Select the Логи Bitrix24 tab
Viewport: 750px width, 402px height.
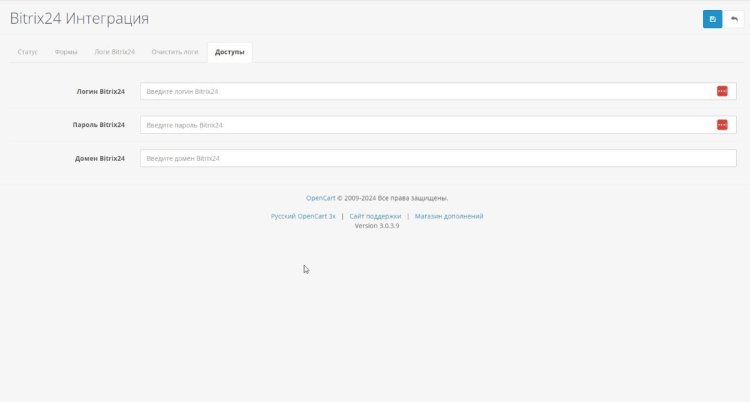point(114,51)
